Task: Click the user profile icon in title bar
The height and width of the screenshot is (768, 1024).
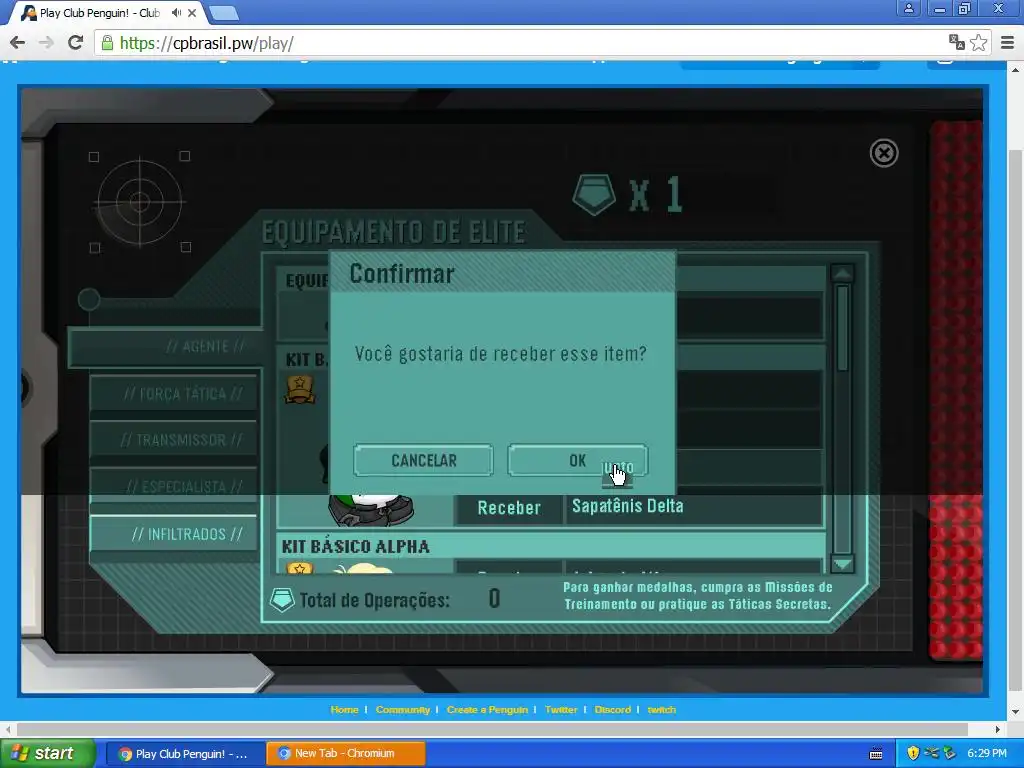Action: (908, 8)
